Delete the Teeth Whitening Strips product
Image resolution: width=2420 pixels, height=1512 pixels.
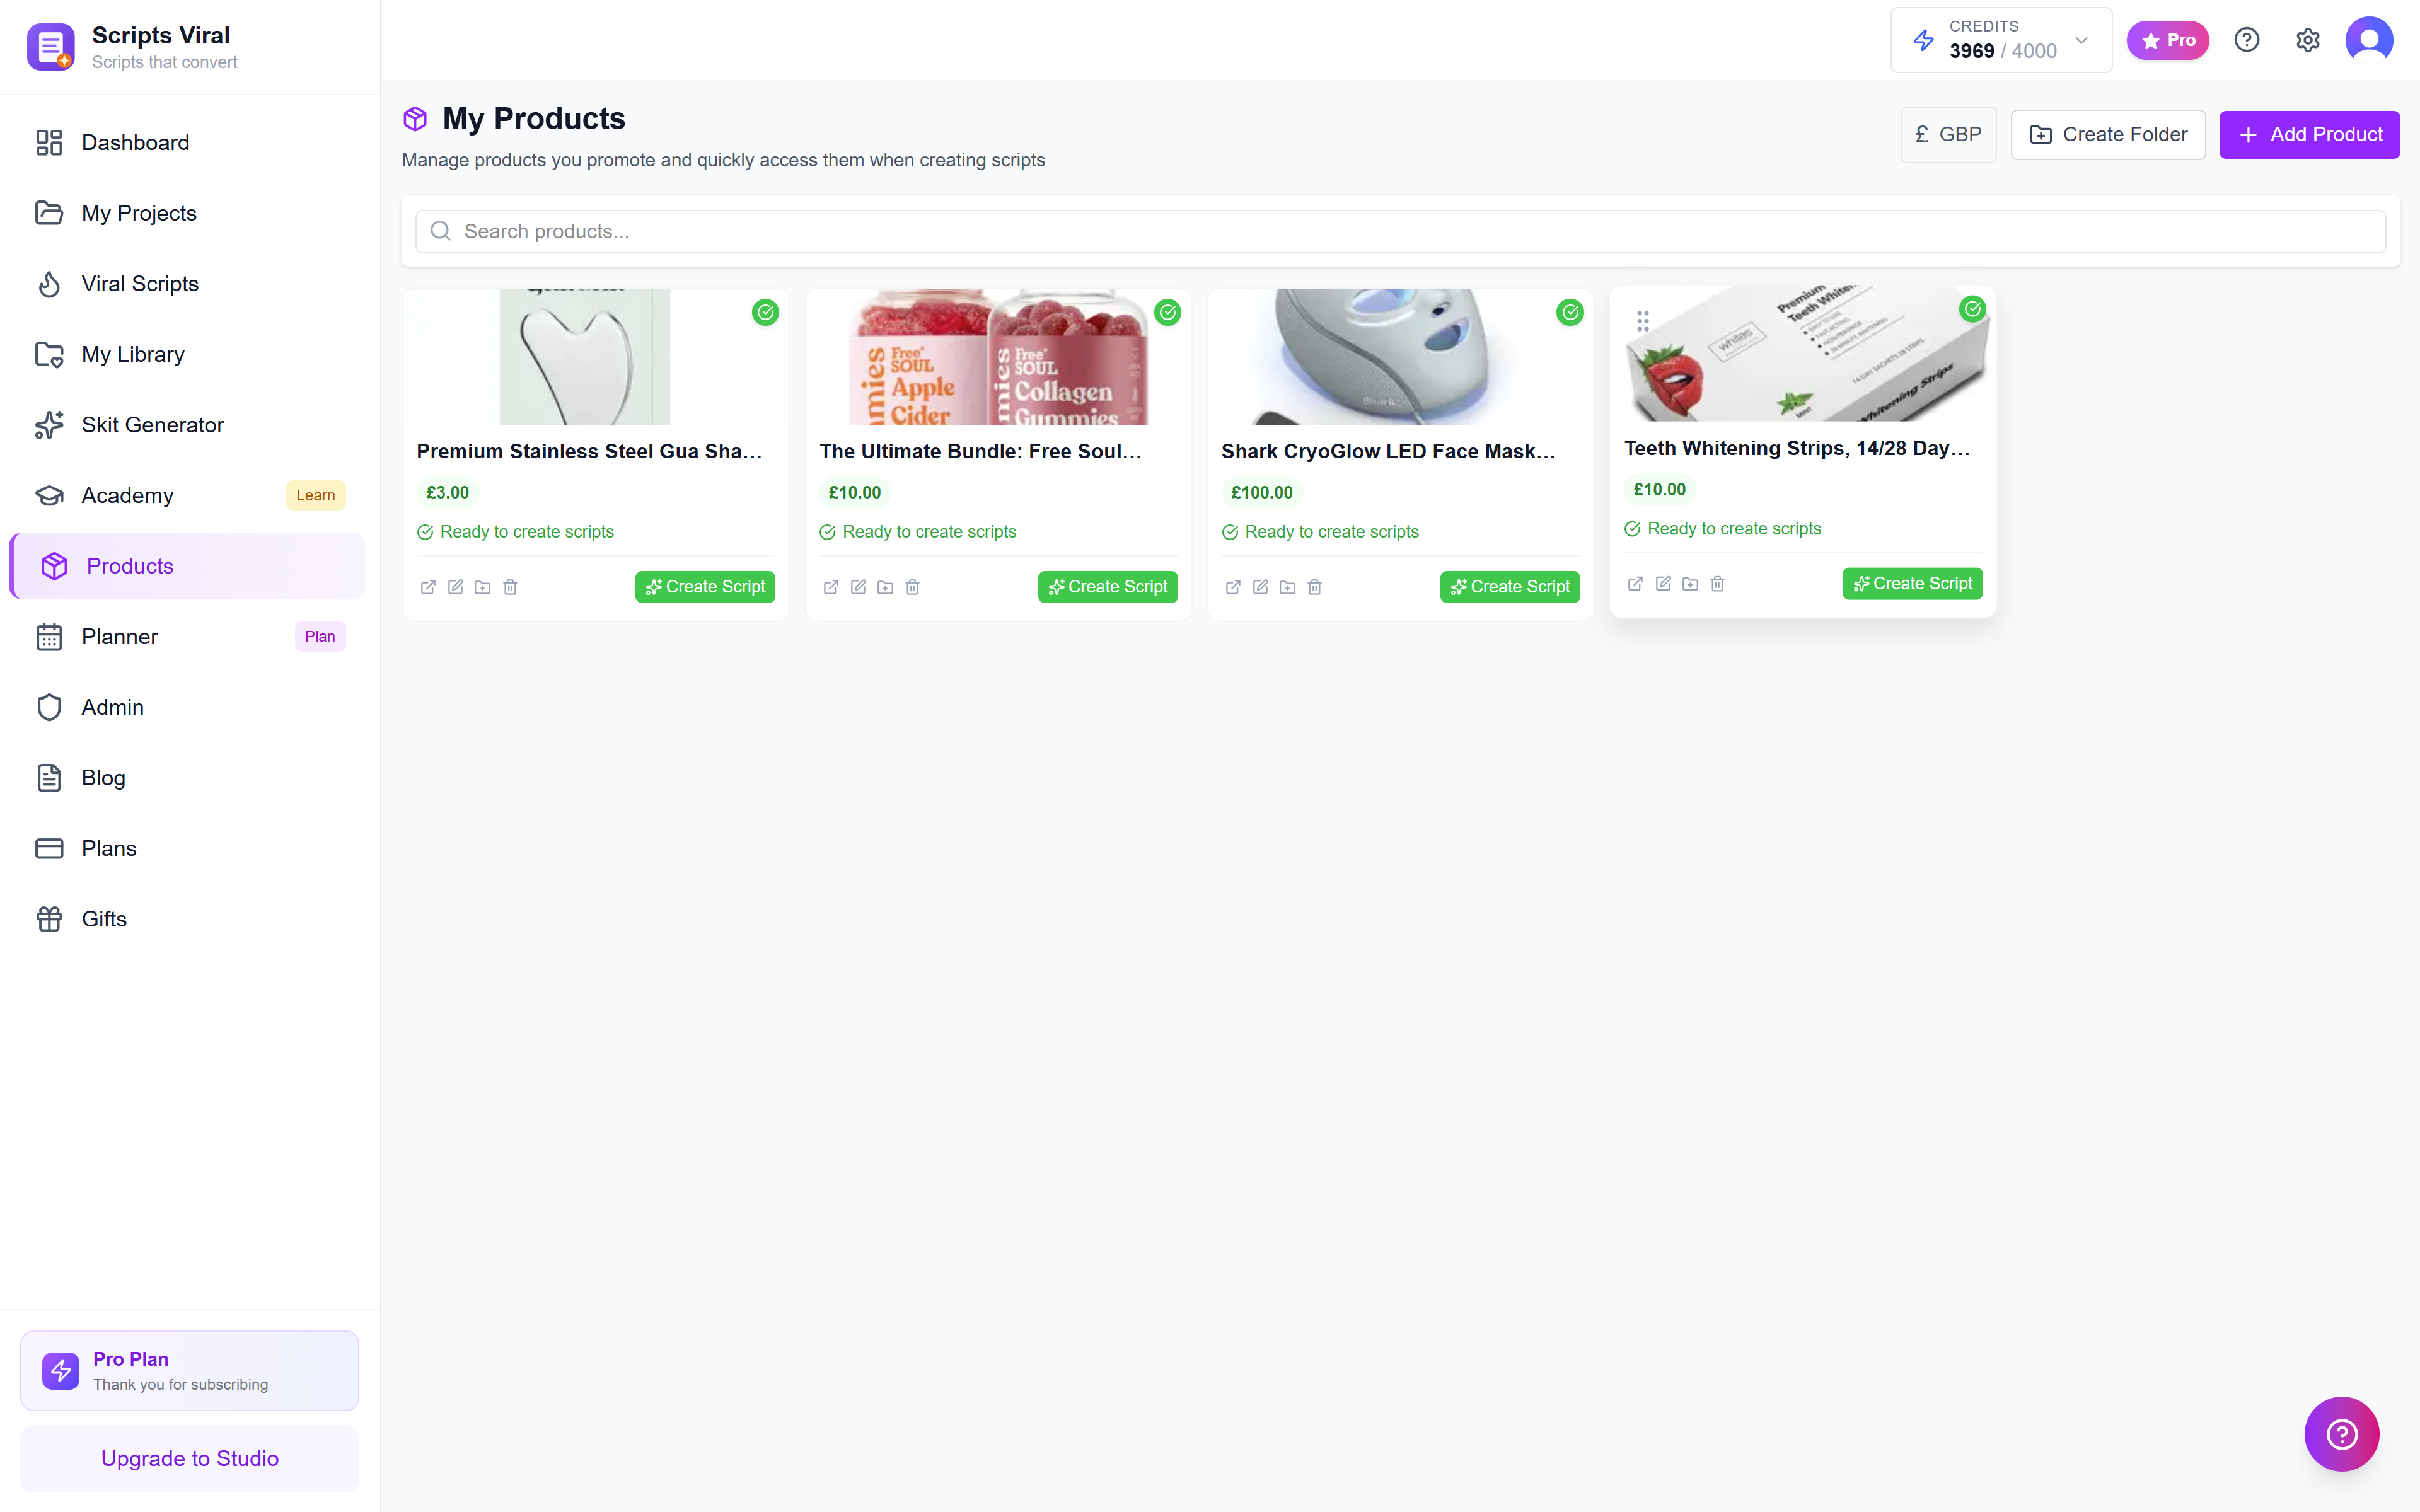pos(1718,583)
